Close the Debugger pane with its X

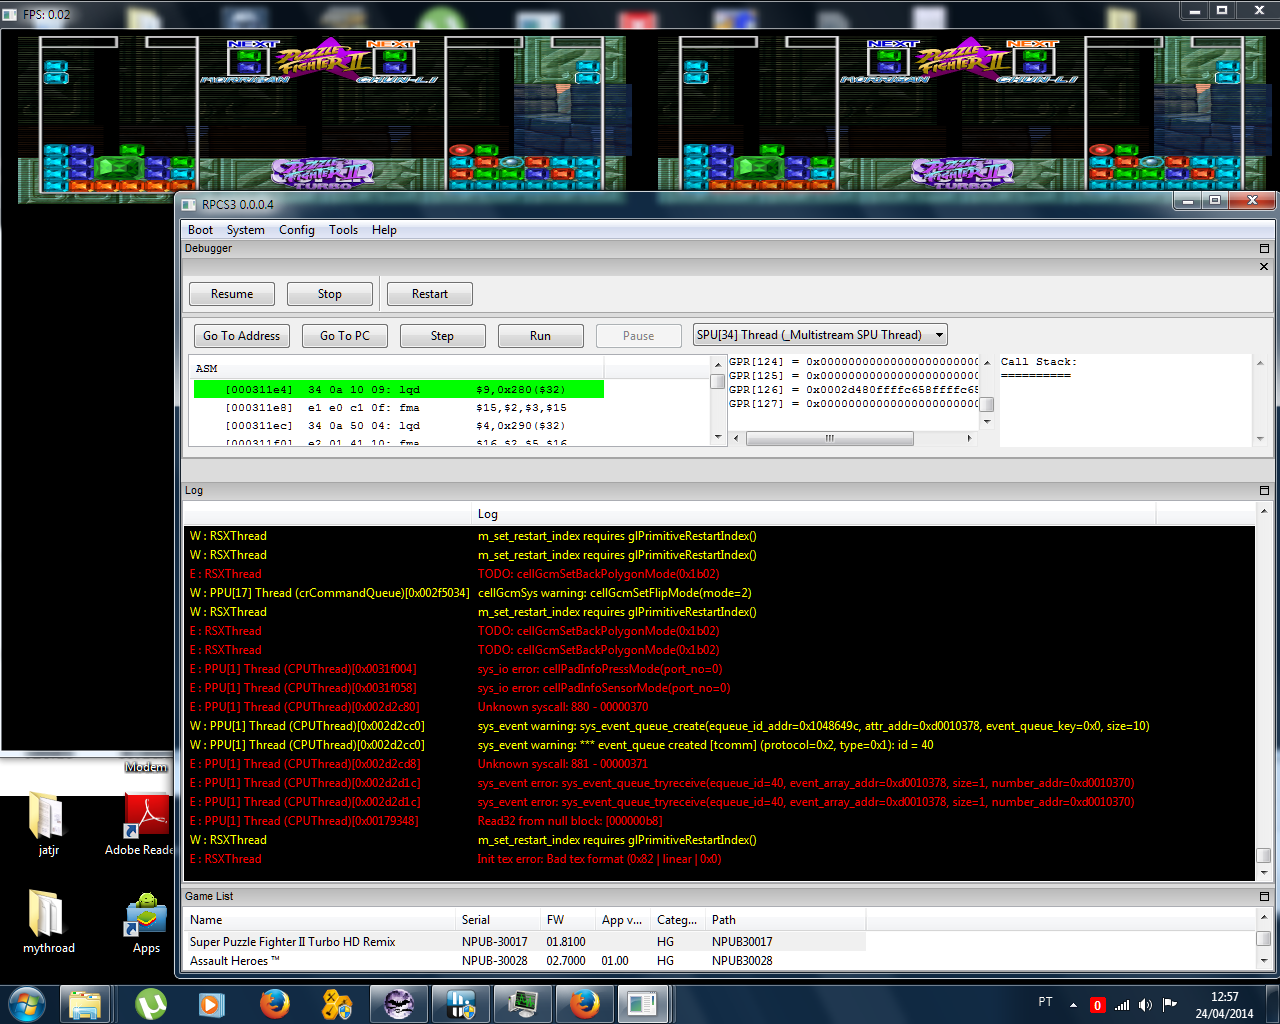(x=1264, y=266)
